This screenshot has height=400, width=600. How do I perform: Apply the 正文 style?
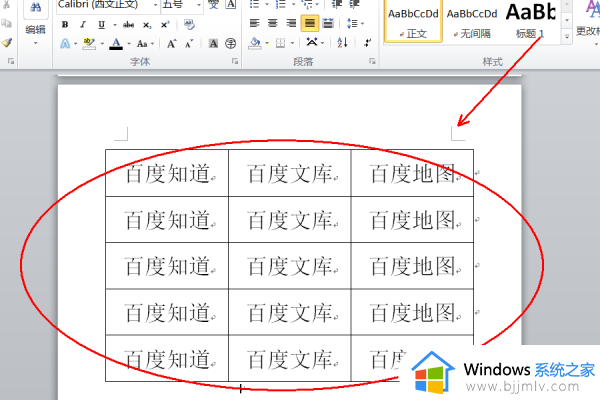pyautogui.click(x=413, y=21)
